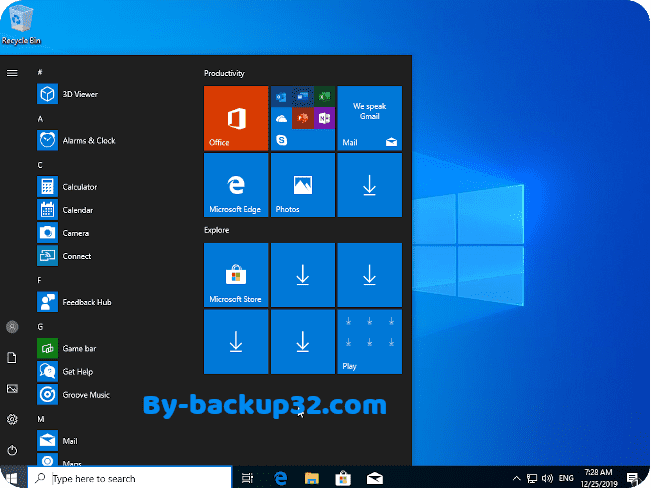The width and height of the screenshot is (651, 488).
Task: Click the network tray icon
Action: (532, 478)
